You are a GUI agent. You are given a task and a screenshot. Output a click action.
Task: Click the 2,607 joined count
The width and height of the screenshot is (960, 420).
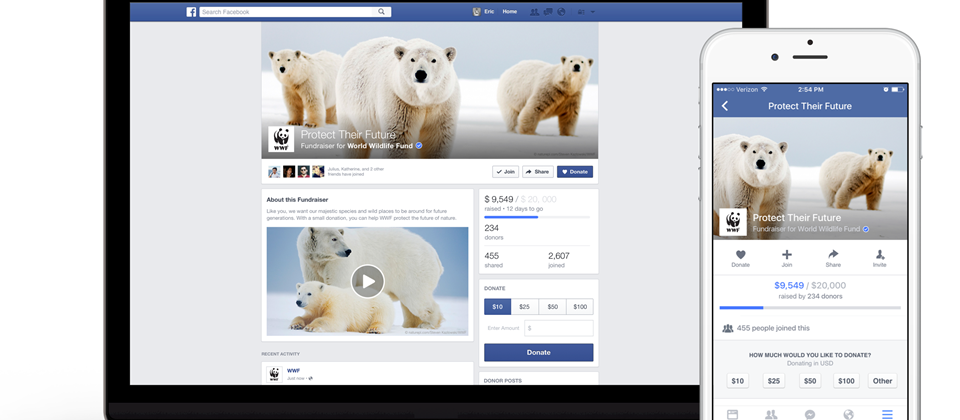click(x=559, y=256)
